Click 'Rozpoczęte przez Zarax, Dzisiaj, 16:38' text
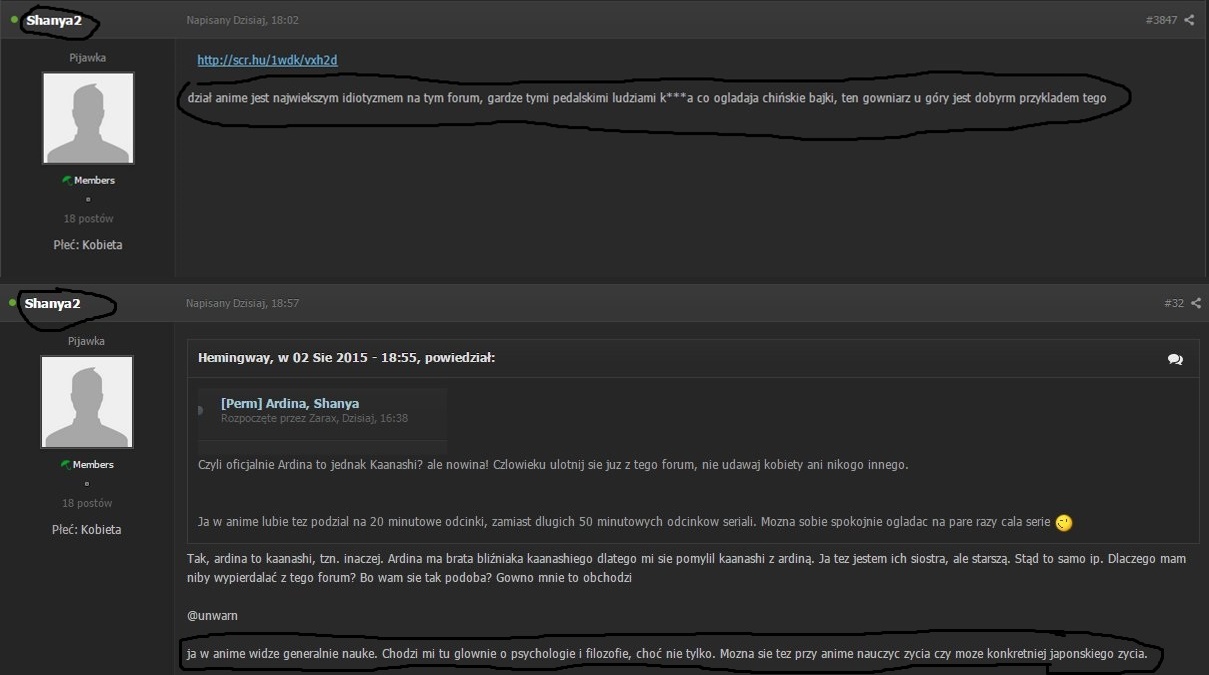This screenshot has height=675, width=1209. [314, 418]
